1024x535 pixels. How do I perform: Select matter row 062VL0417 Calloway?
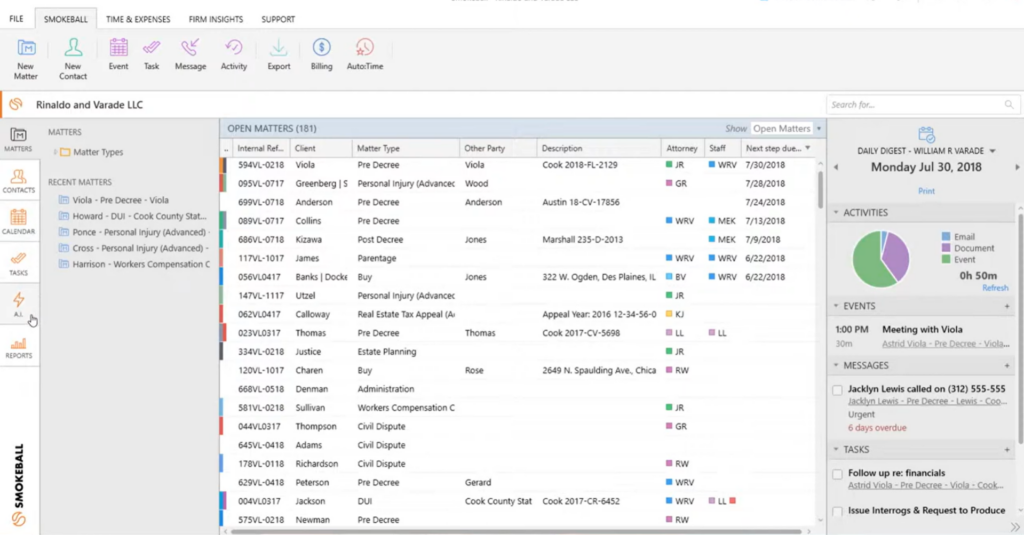(517, 314)
